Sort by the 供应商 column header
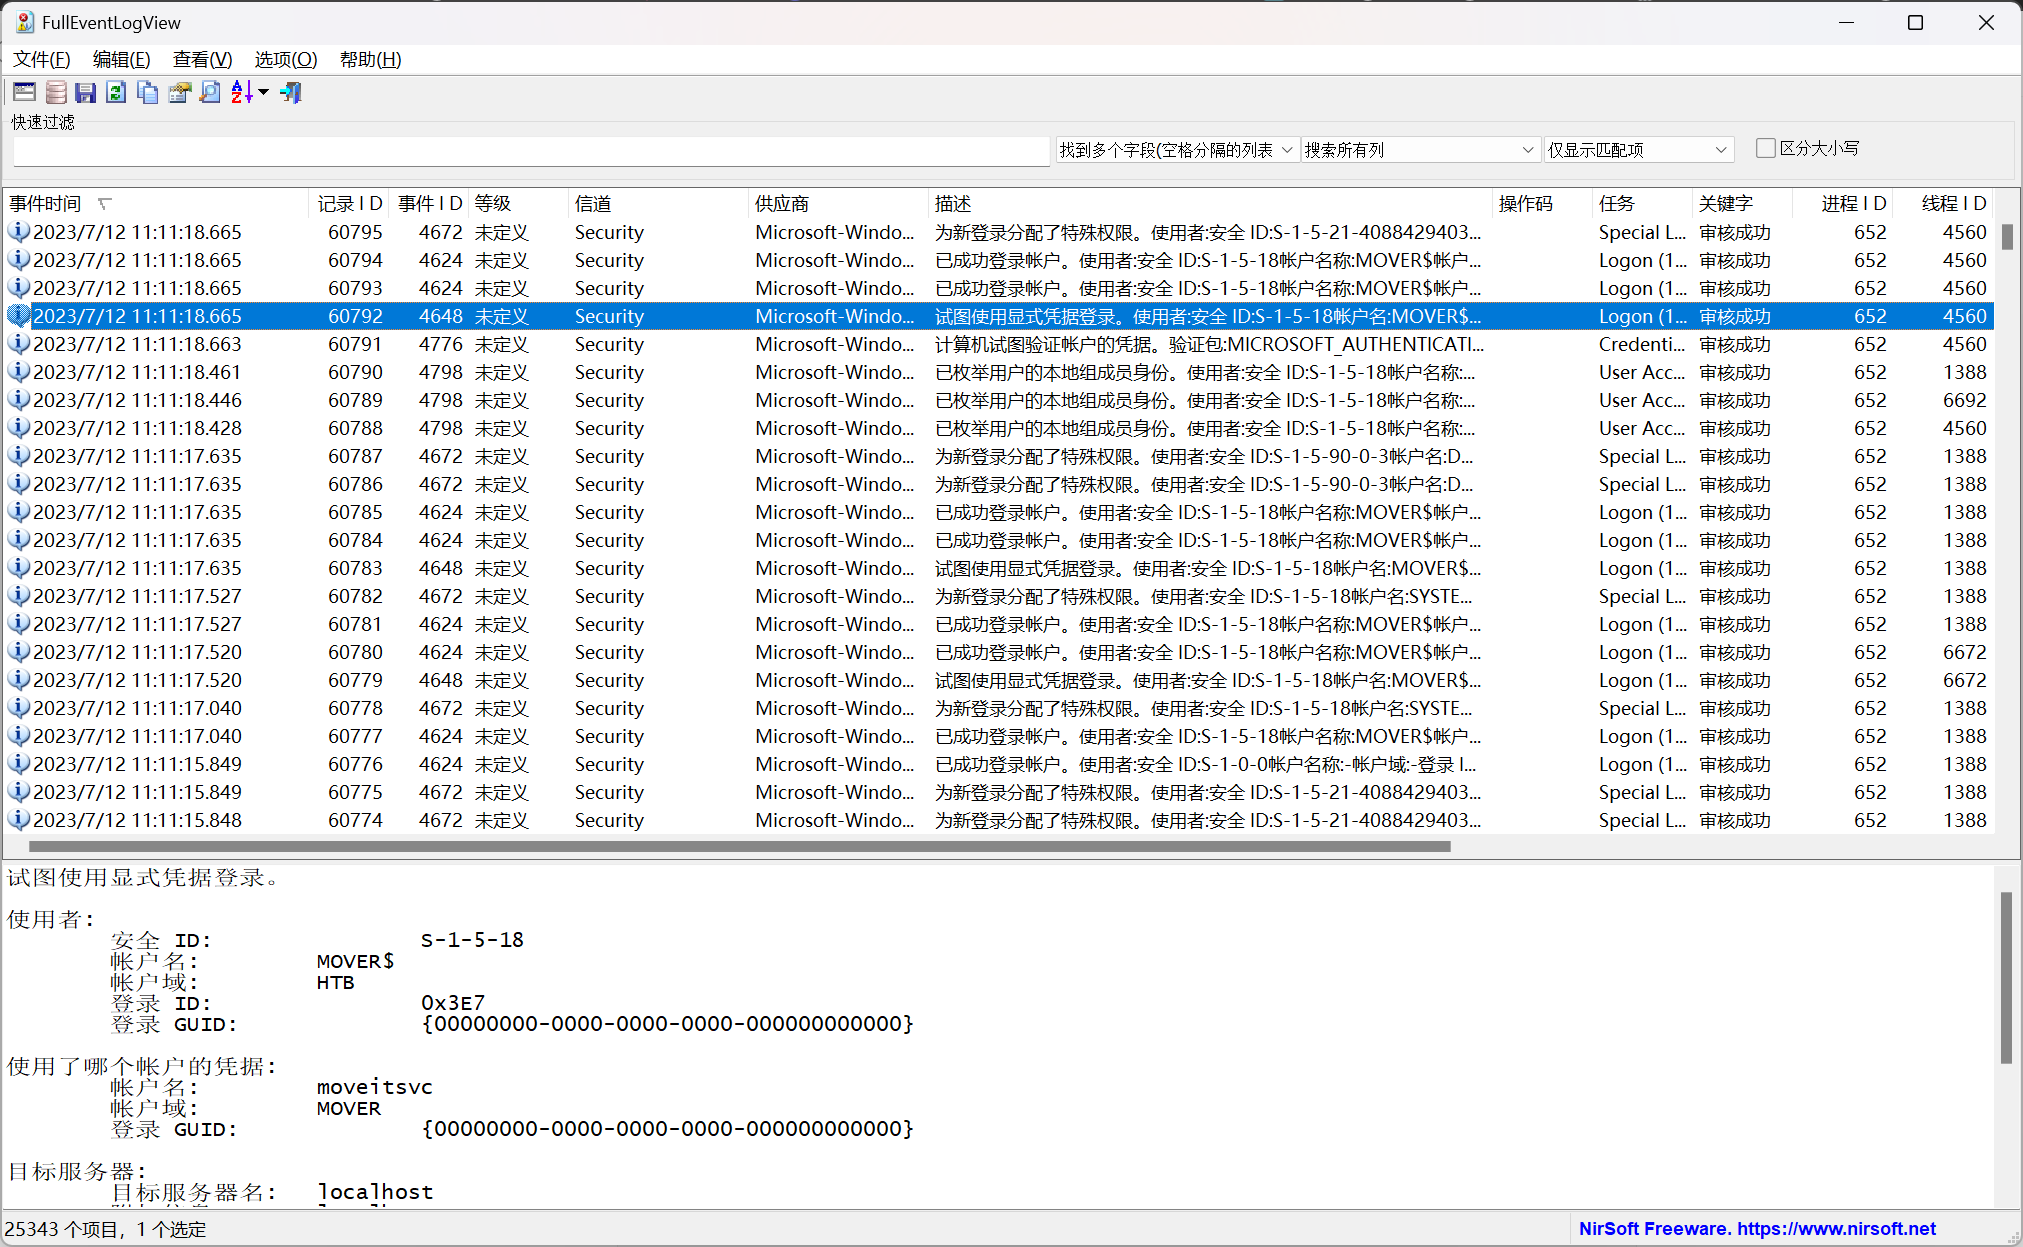This screenshot has width=2023, height=1247. [838, 204]
